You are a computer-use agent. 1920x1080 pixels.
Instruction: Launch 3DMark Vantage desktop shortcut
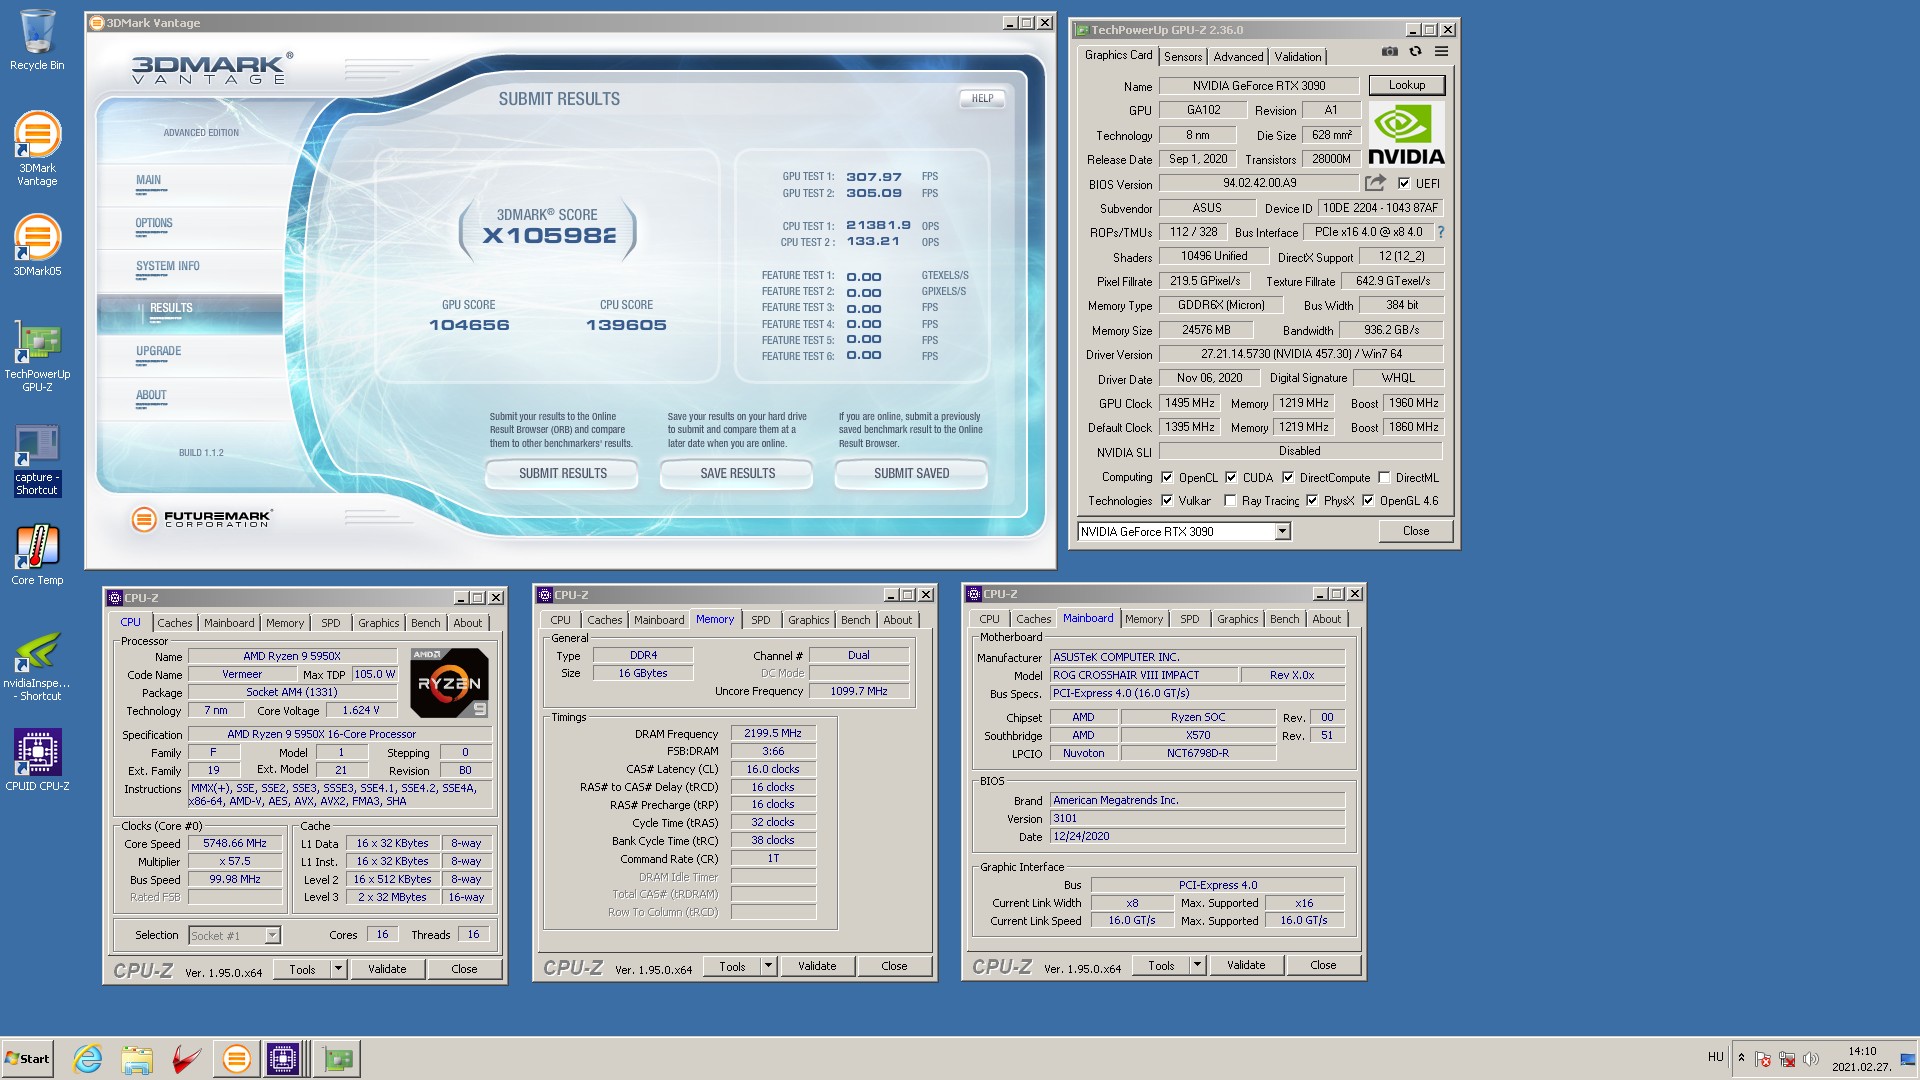37,148
